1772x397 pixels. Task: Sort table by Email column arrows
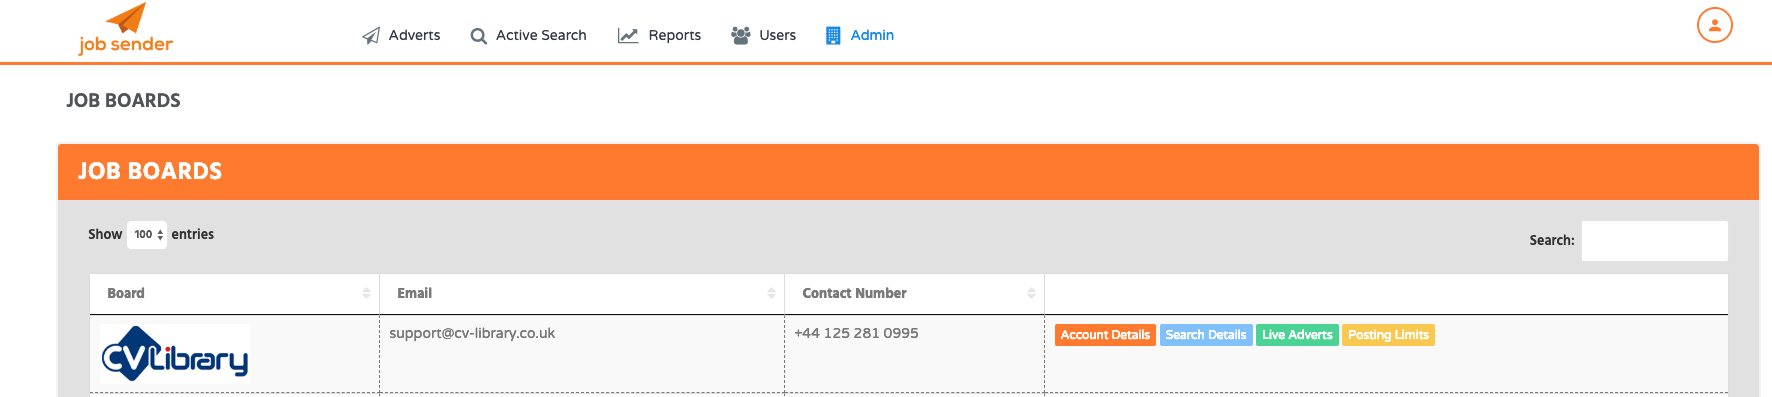[771, 293]
